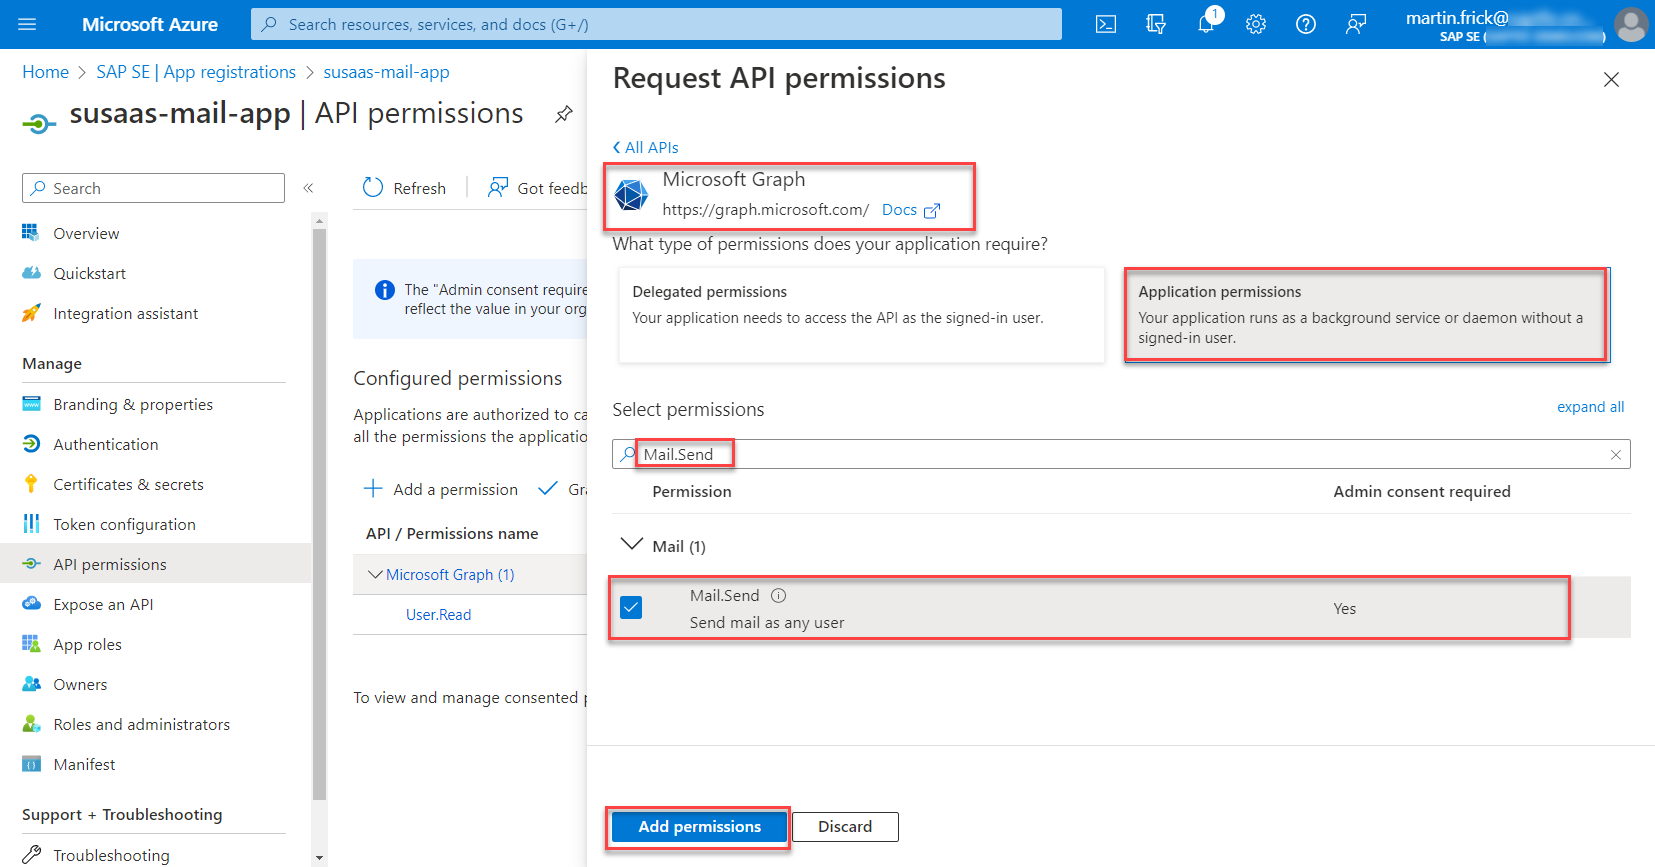Click the plus icon for Add a permission
Viewport: 1655px width, 867px height.
pyautogui.click(x=373, y=489)
